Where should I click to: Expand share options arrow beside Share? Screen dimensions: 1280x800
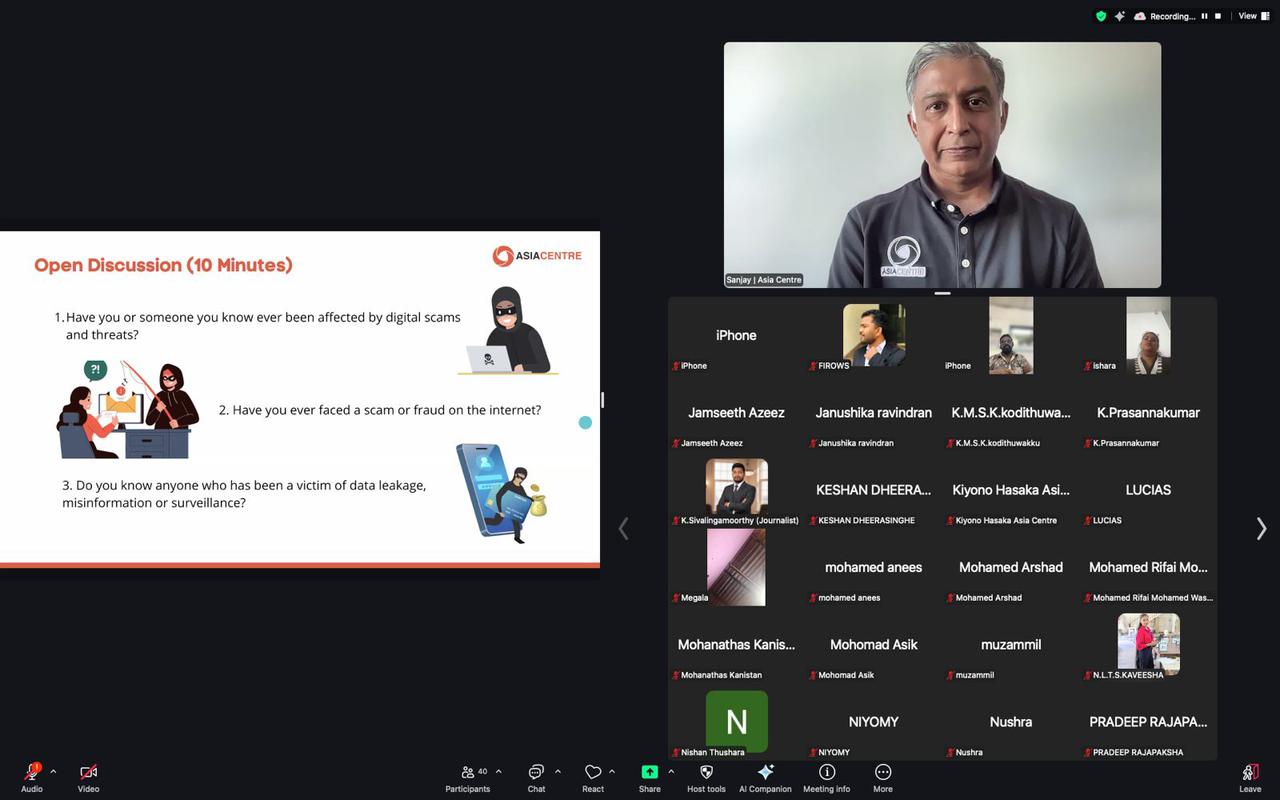(671, 771)
